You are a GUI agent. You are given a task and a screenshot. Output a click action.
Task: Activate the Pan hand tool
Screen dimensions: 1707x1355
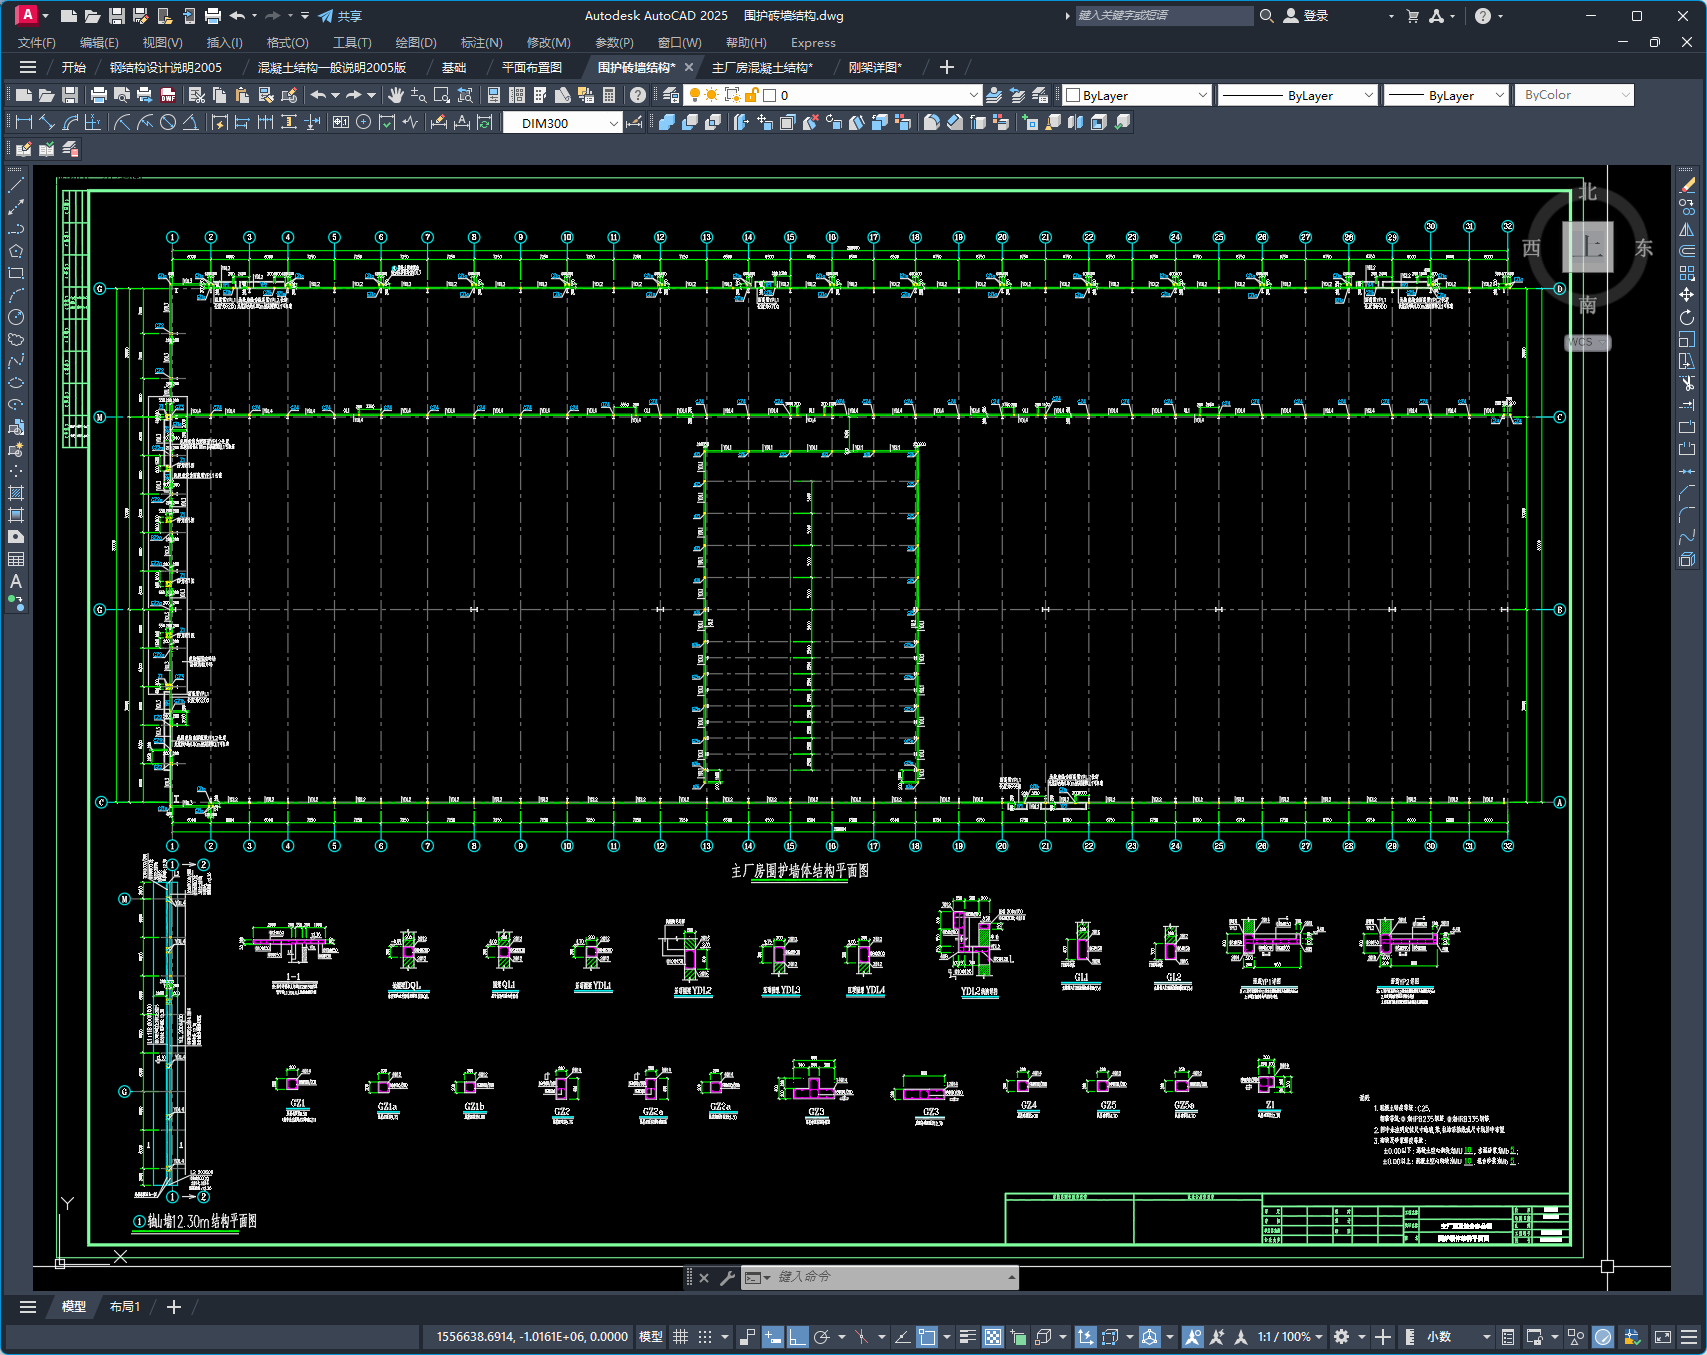coord(396,95)
